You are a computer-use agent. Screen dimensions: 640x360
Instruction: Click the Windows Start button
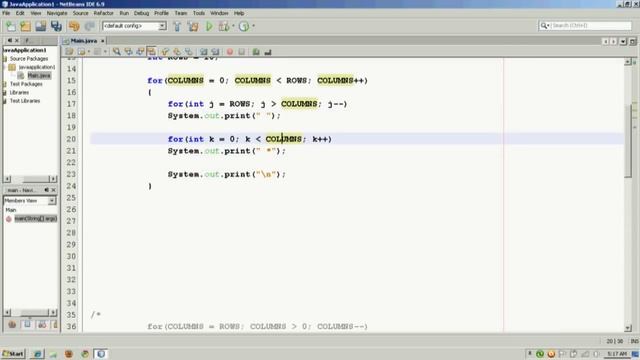coord(13,354)
